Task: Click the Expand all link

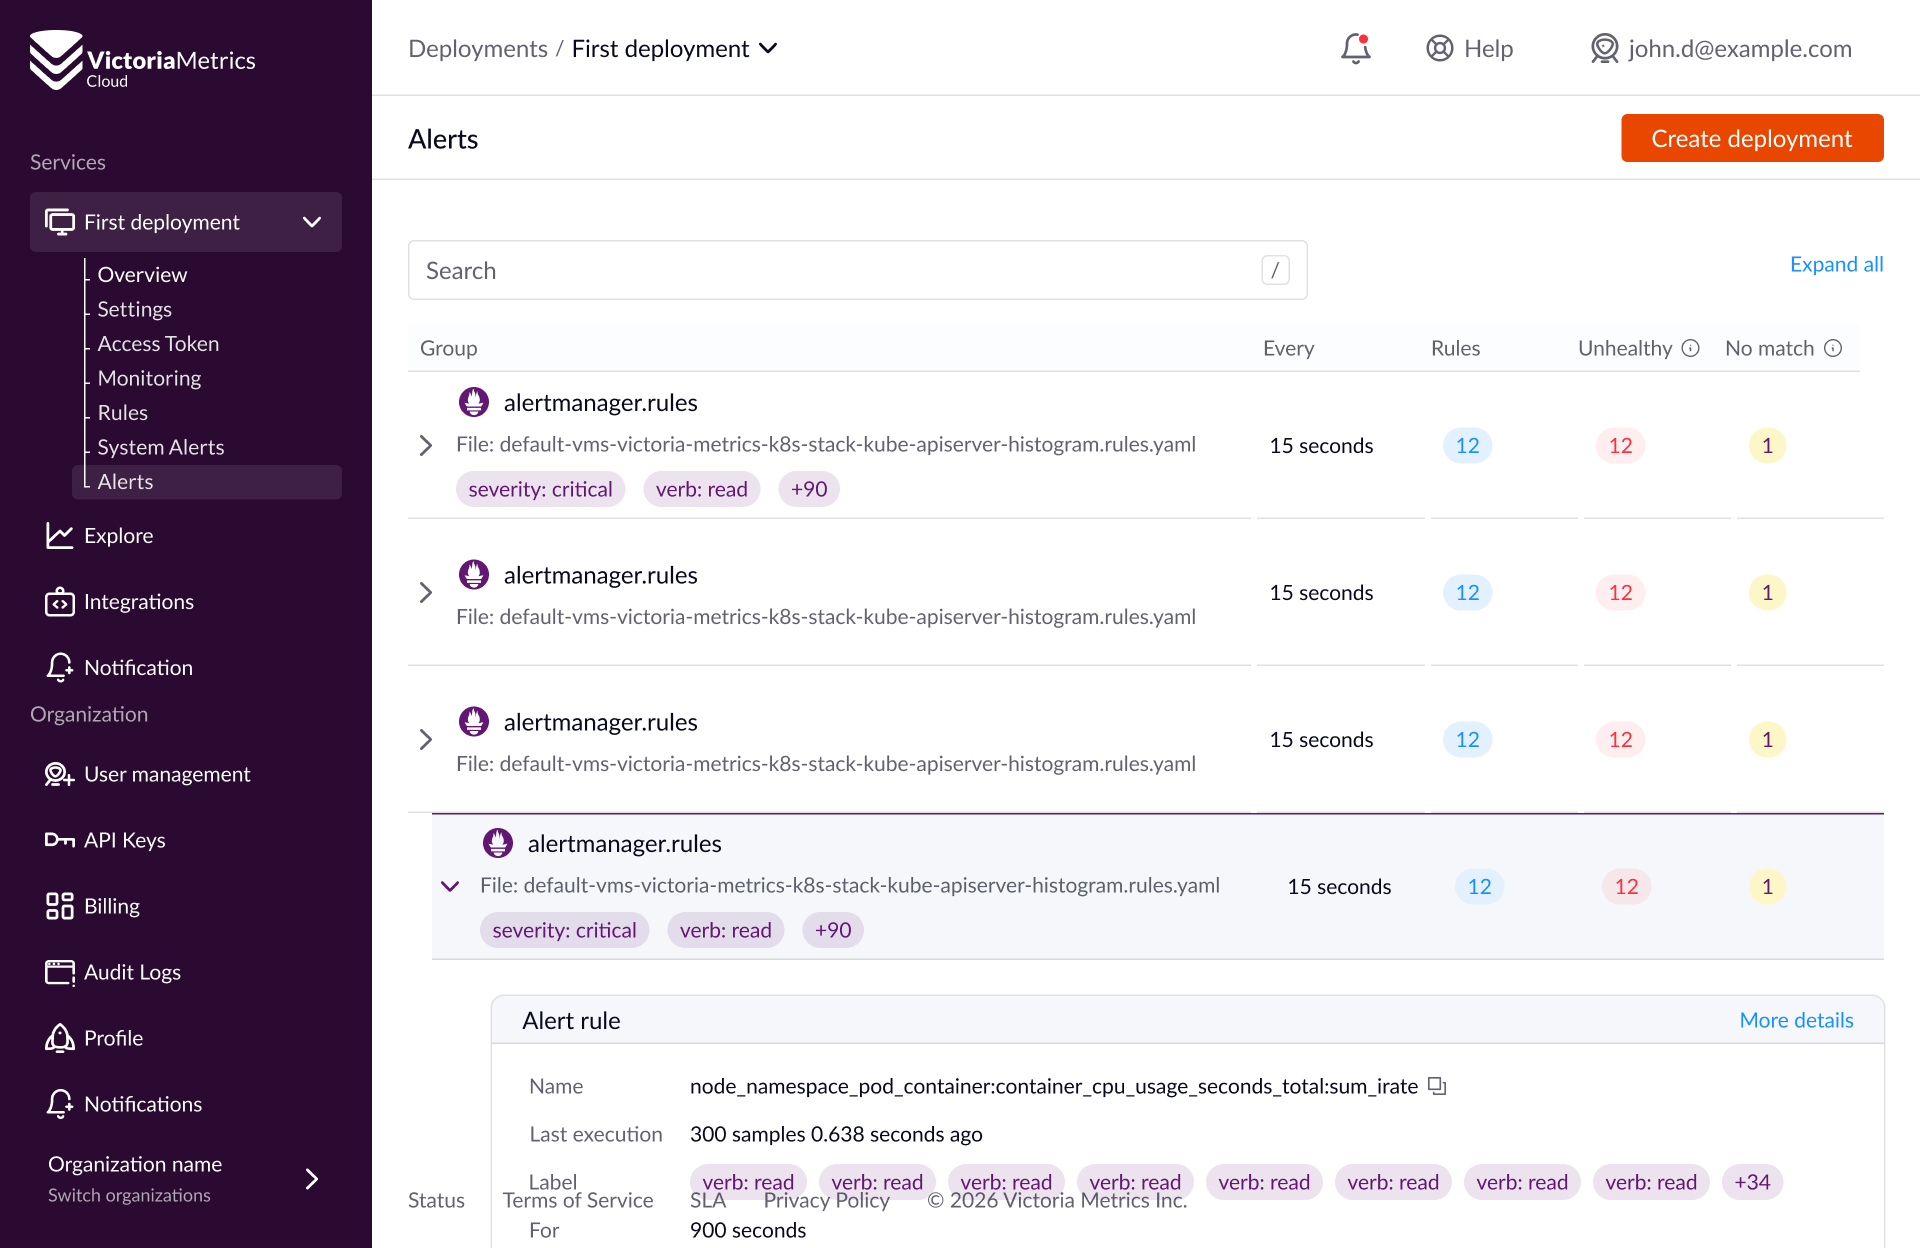Action: point(1836,264)
